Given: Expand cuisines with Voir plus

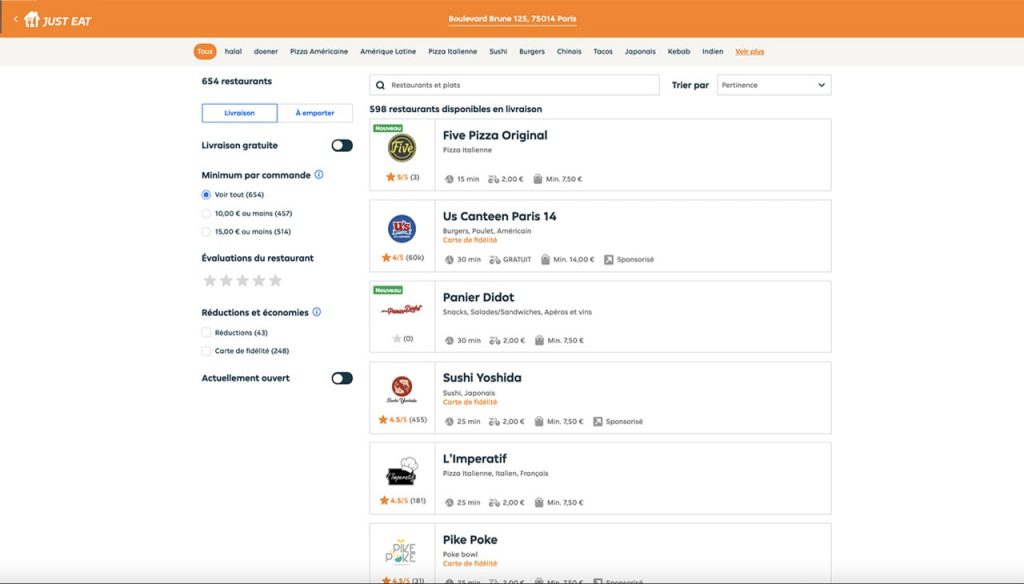Looking at the screenshot, I should pos(750,52).
